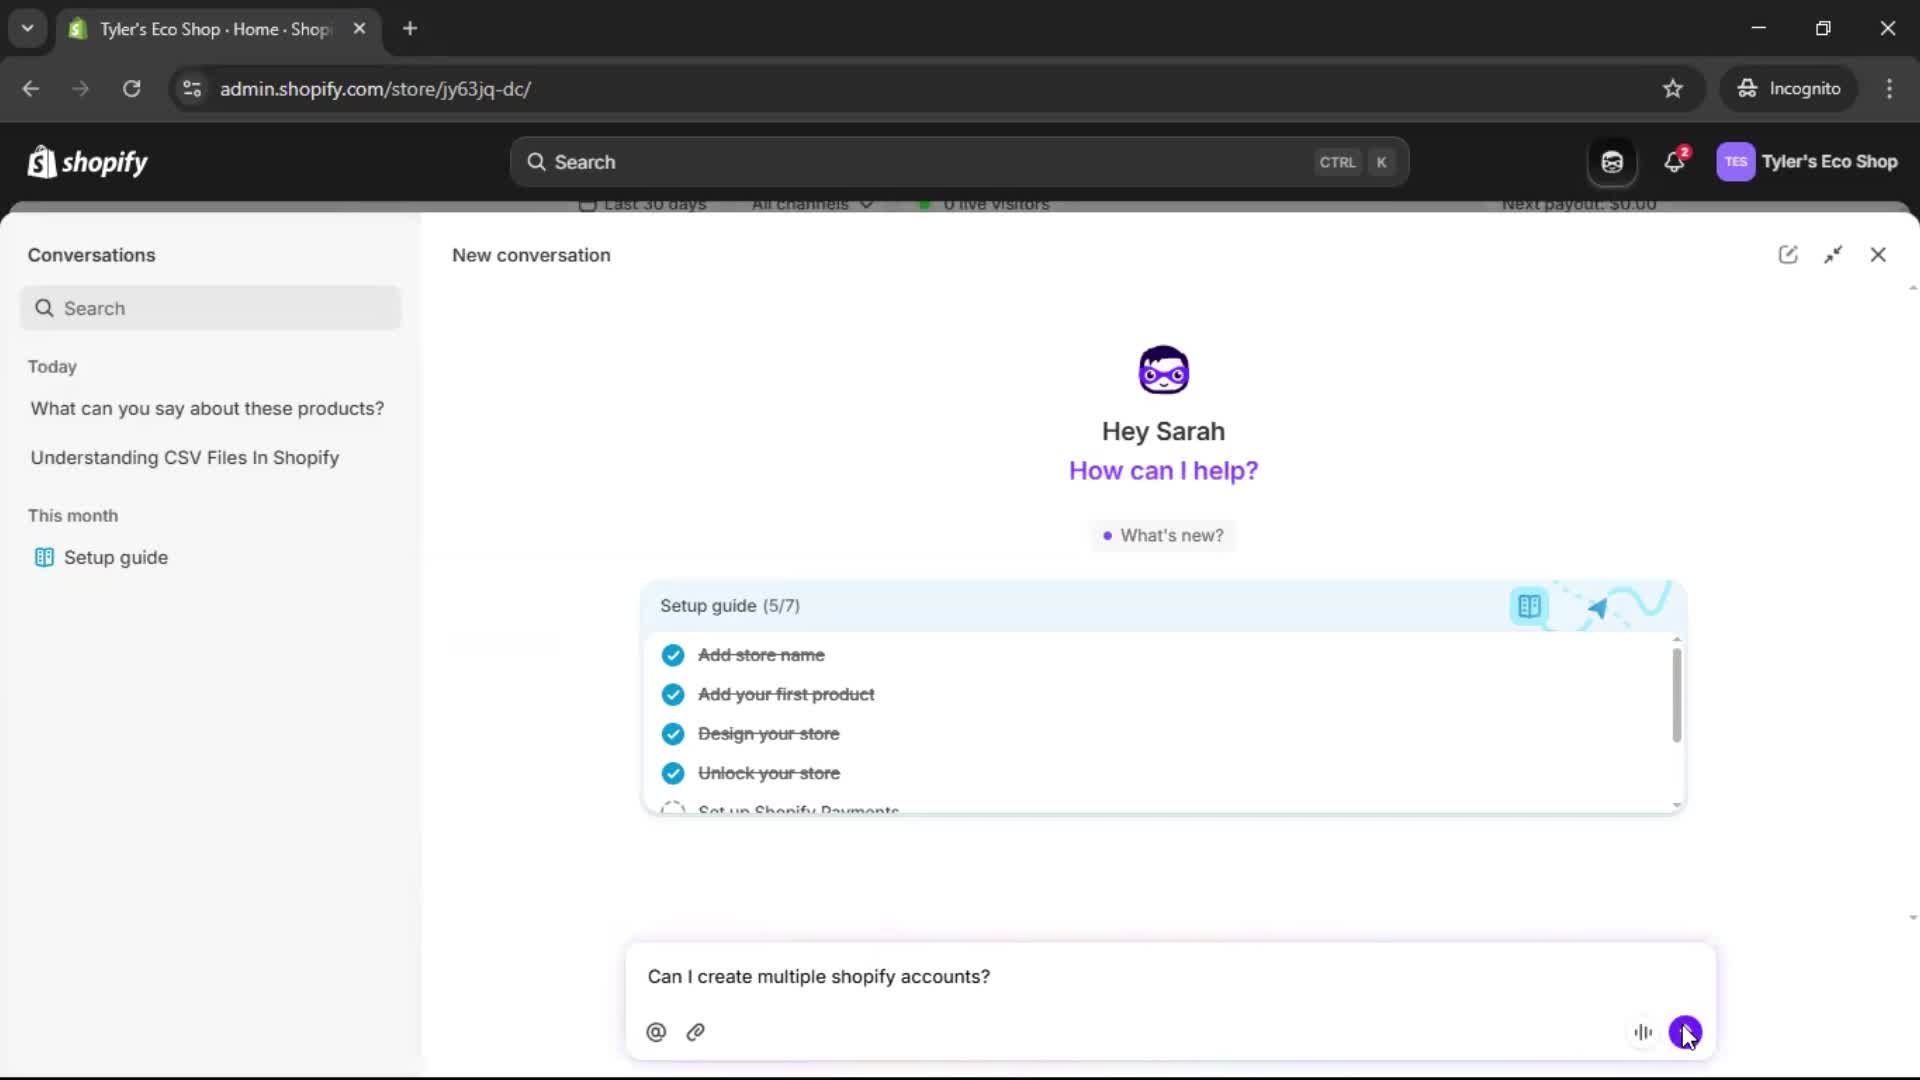Collapse the chat window with the minimize icon
Viewport: 1920px width, 1080px height.
click(1834, 254)
